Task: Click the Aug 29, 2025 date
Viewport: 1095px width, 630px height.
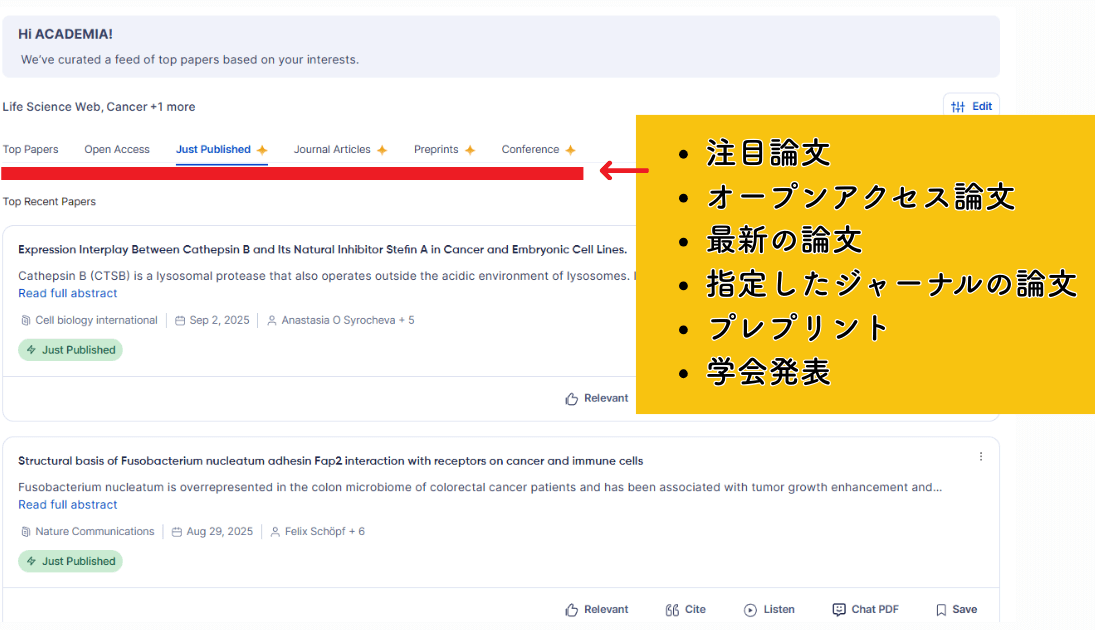Action: (x=219, y=532)
